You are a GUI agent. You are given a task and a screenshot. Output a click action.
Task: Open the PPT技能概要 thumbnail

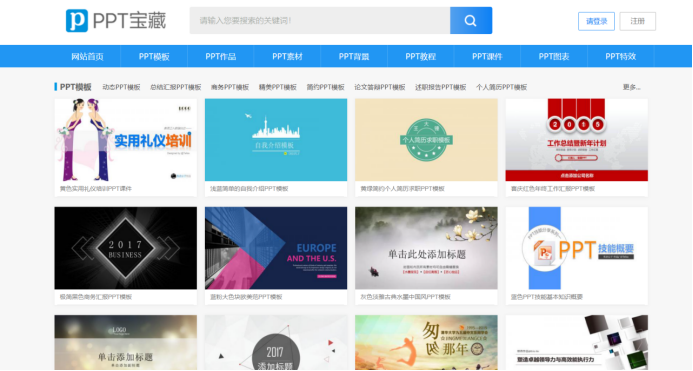(x=577, y=248)
